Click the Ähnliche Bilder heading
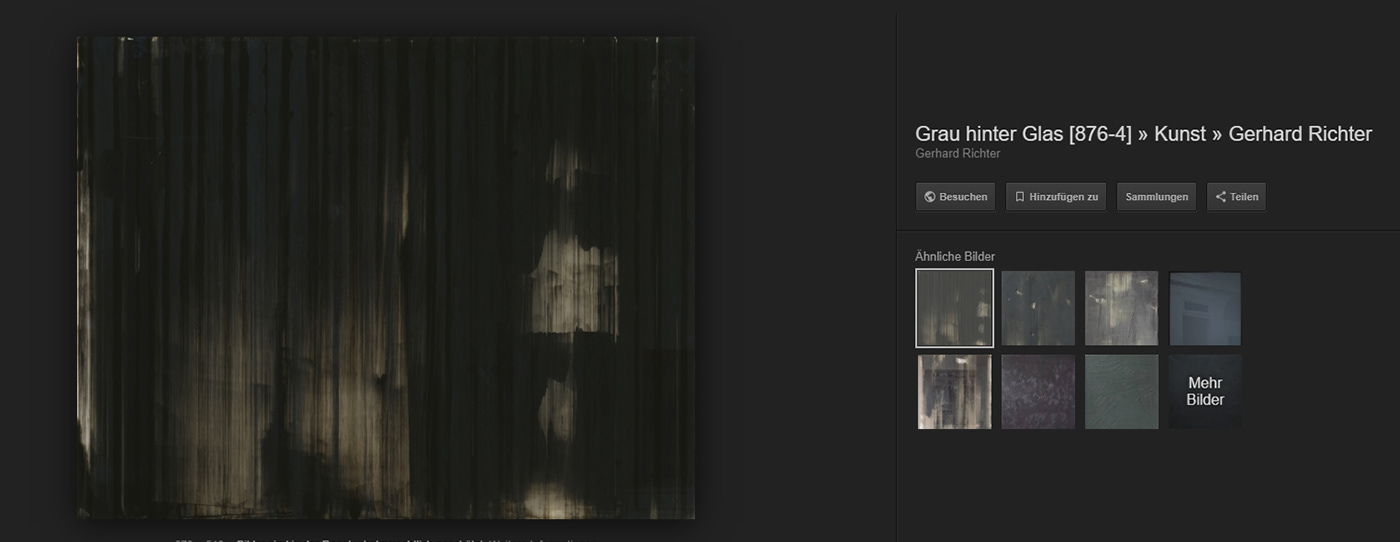The height and width of the screenshot is (542, 1400). tap(955, 257)
